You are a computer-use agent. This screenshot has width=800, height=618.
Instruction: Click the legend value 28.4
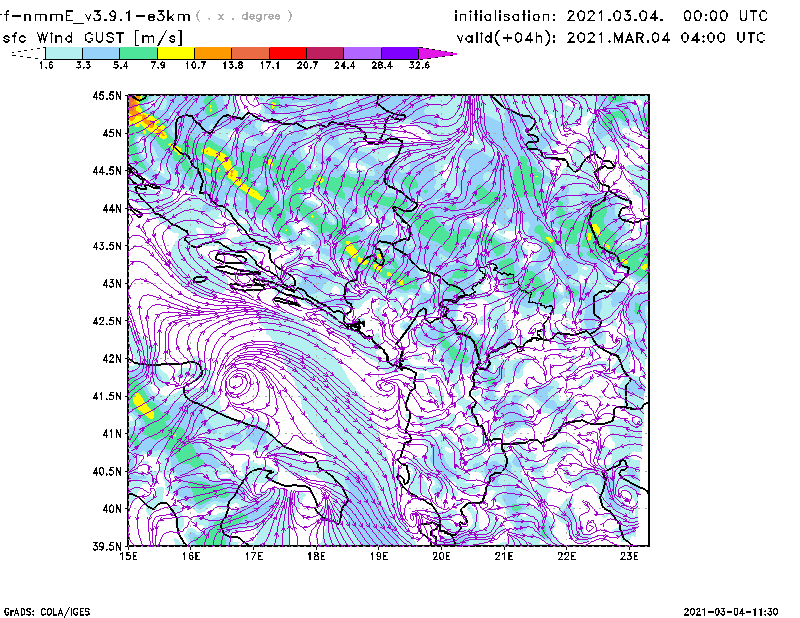pyautogui.click(x=382, y=65)
